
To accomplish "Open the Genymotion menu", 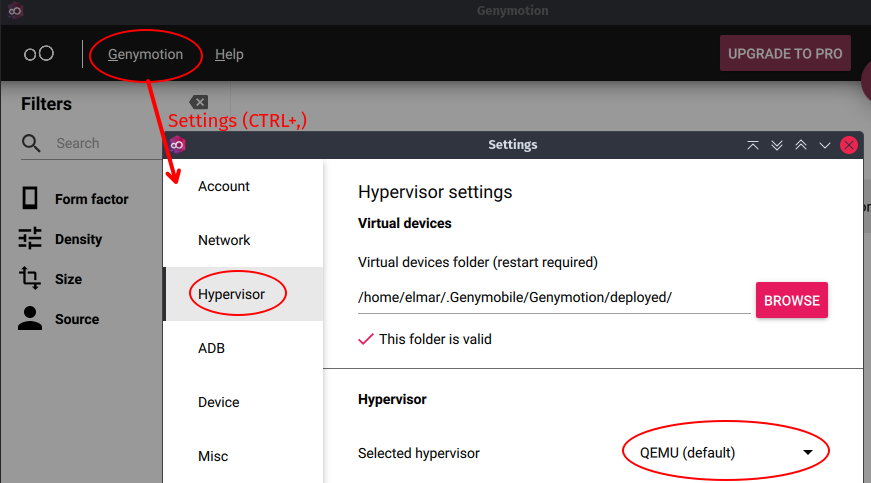I will (145, 54).
